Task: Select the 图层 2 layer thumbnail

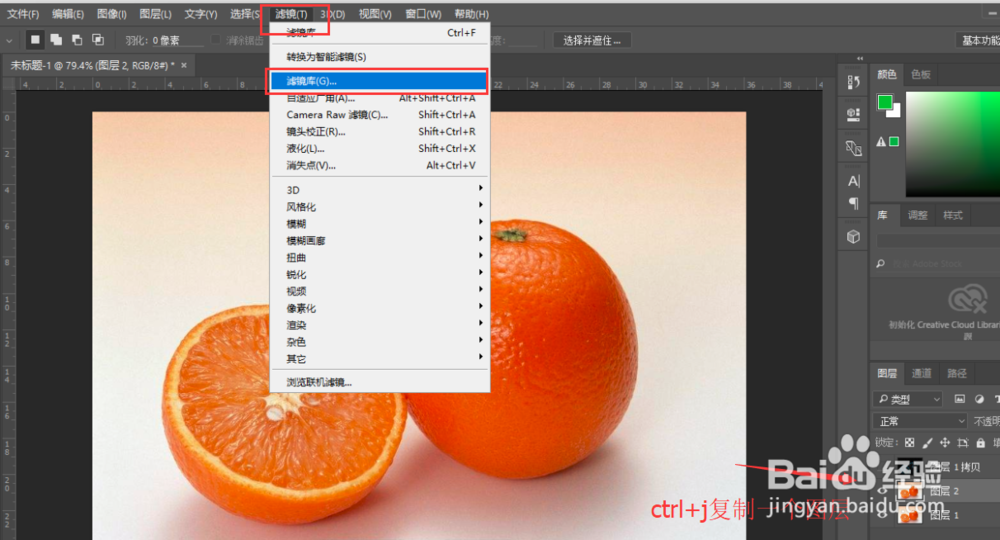Action: (910, 491)
